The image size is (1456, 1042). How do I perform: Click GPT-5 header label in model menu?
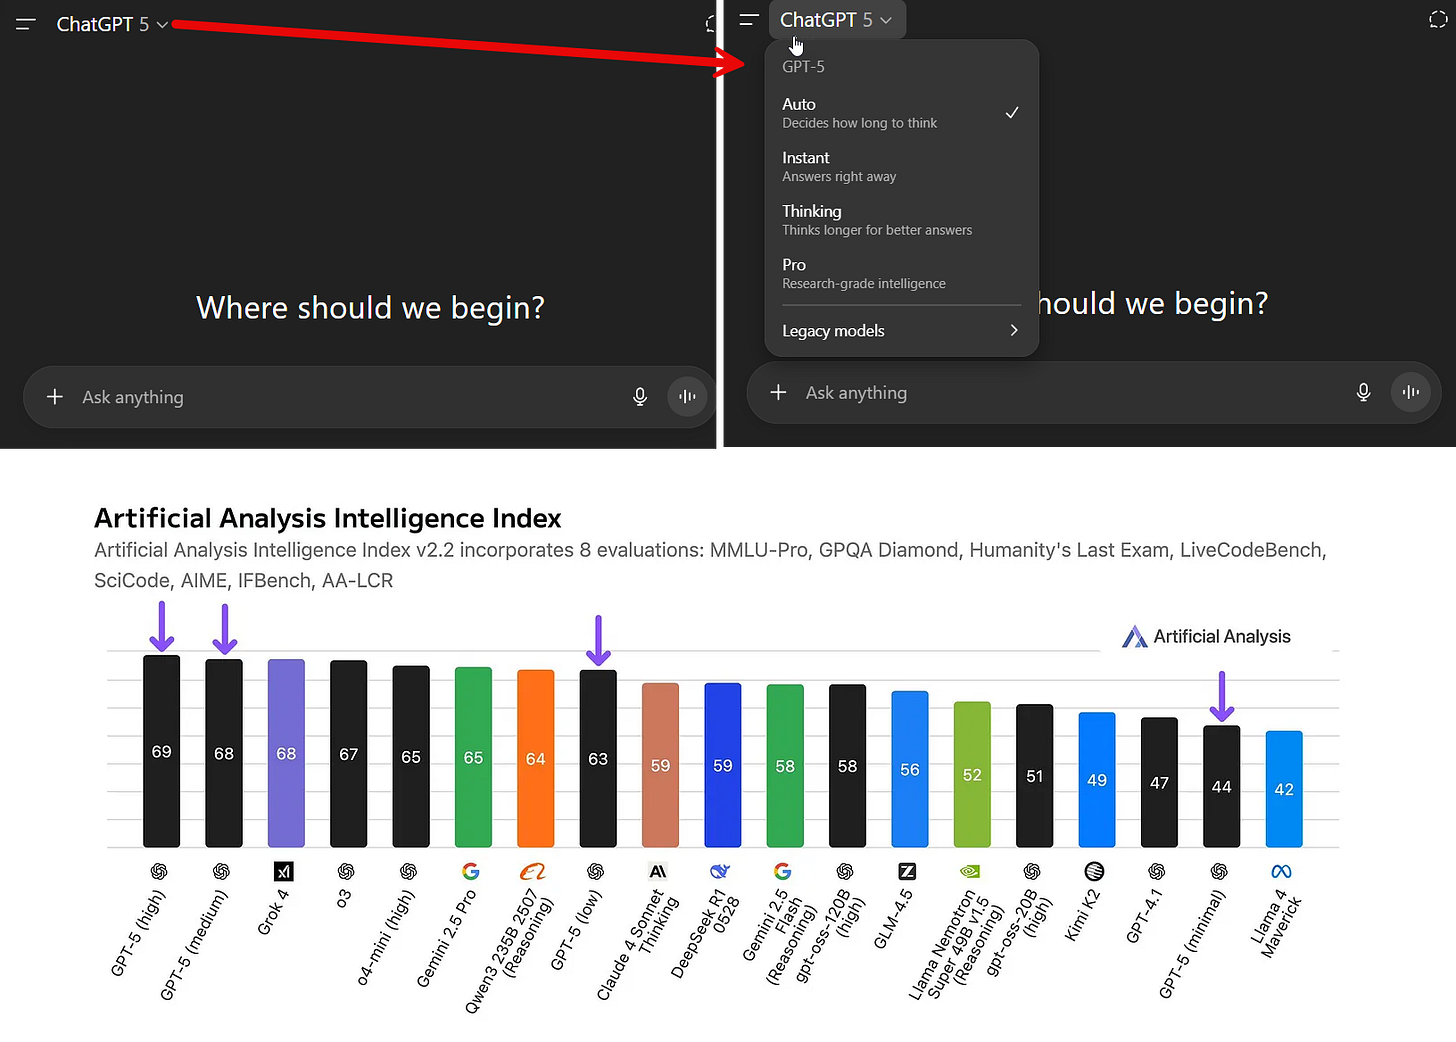(803, 67)
